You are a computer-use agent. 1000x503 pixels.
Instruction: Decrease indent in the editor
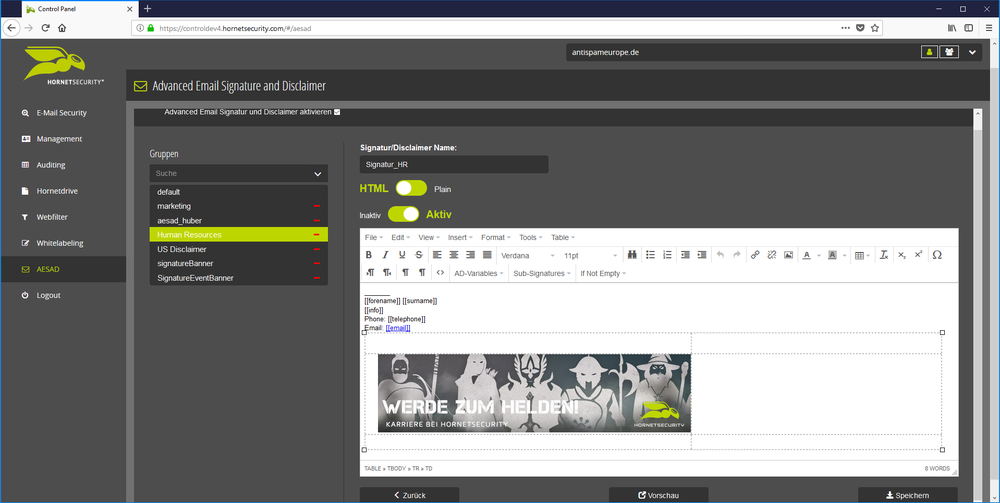[x=685, y=255]
